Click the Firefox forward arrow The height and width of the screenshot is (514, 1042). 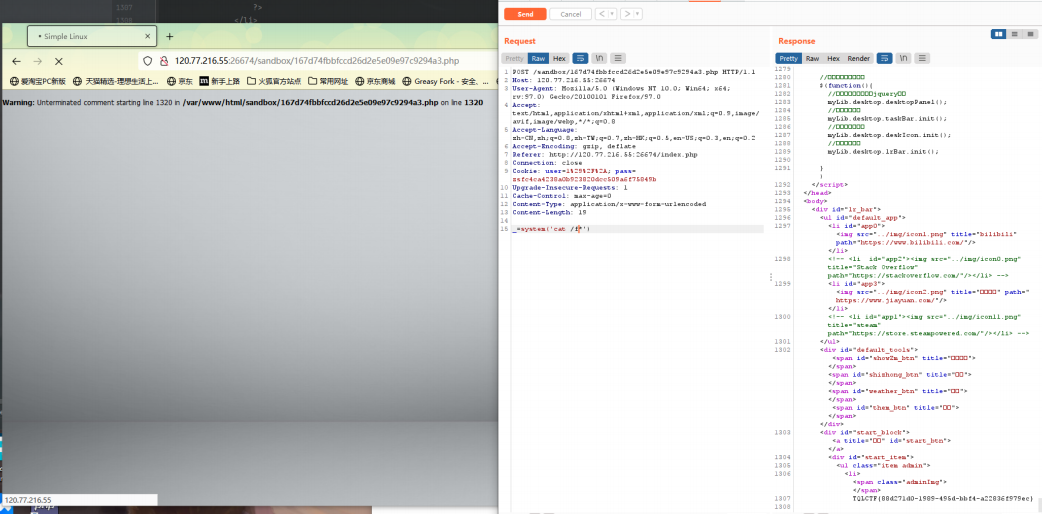click(x=38, y=61)
